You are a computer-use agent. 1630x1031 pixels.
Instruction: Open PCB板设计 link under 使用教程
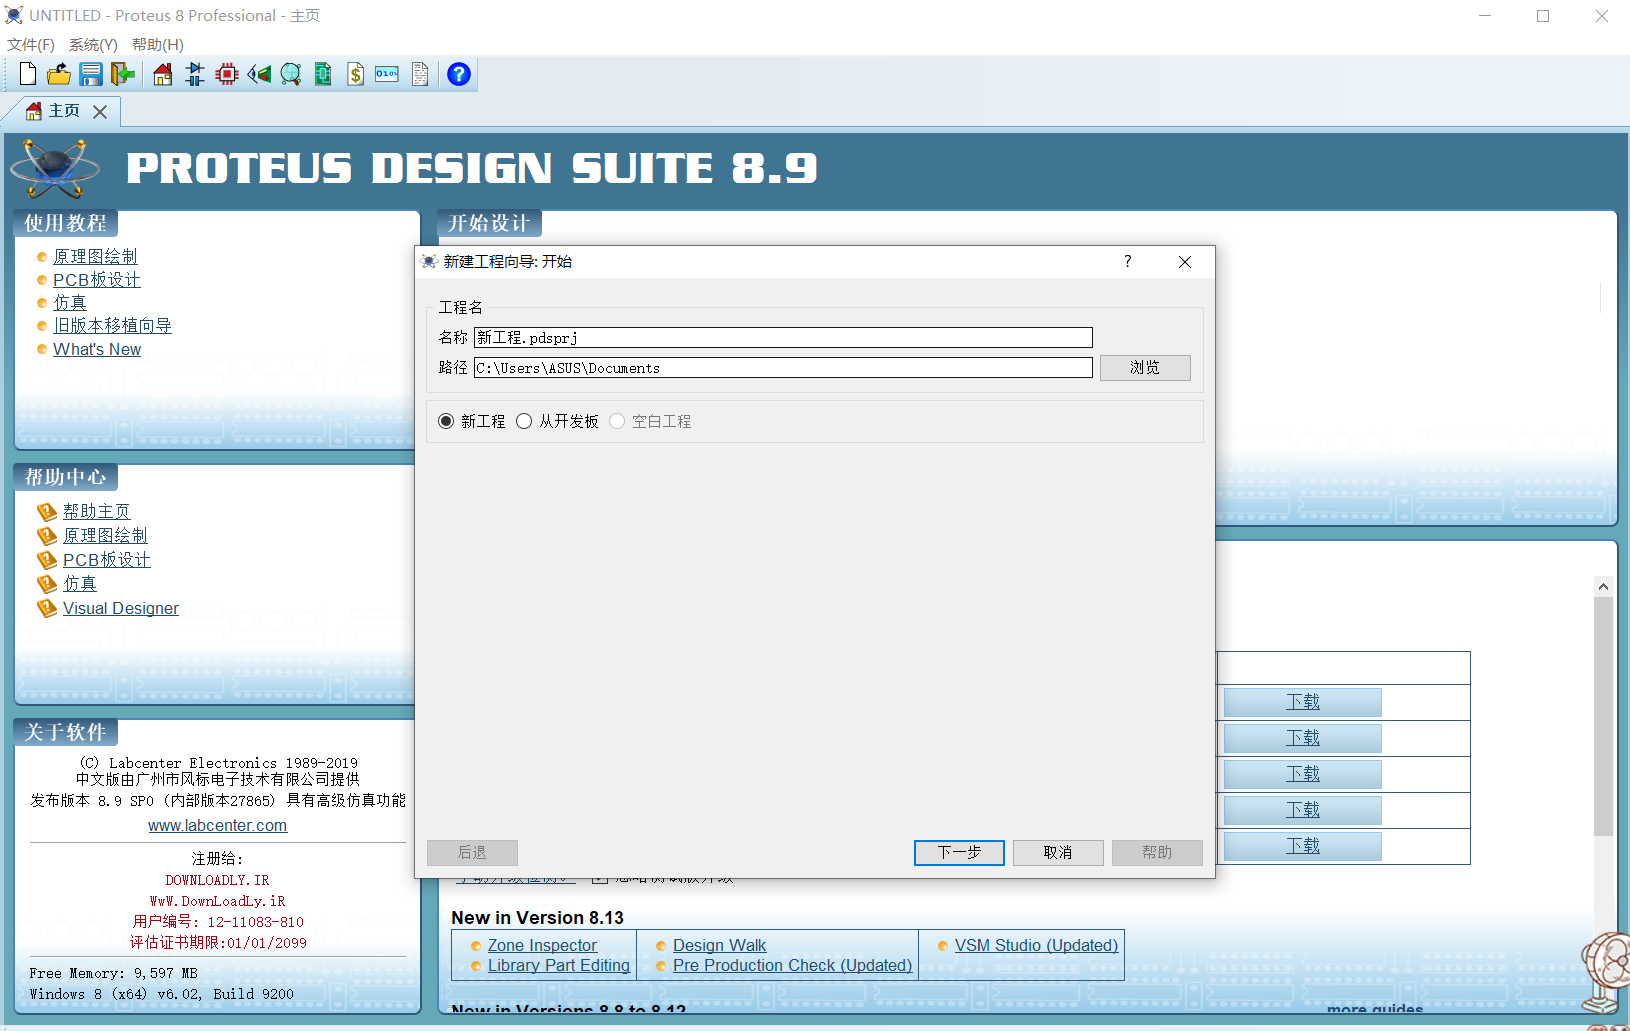click(96, 280)
